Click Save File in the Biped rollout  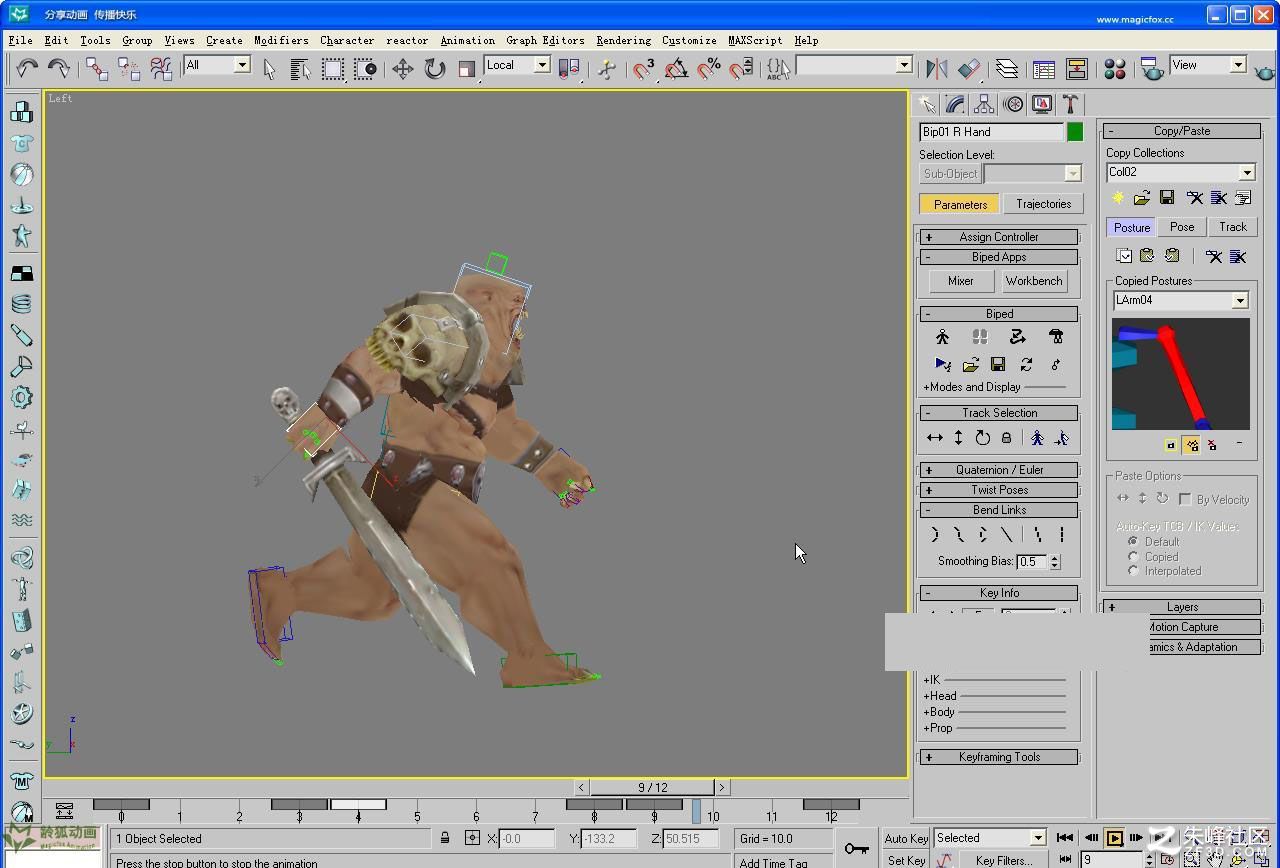[998, 364]
